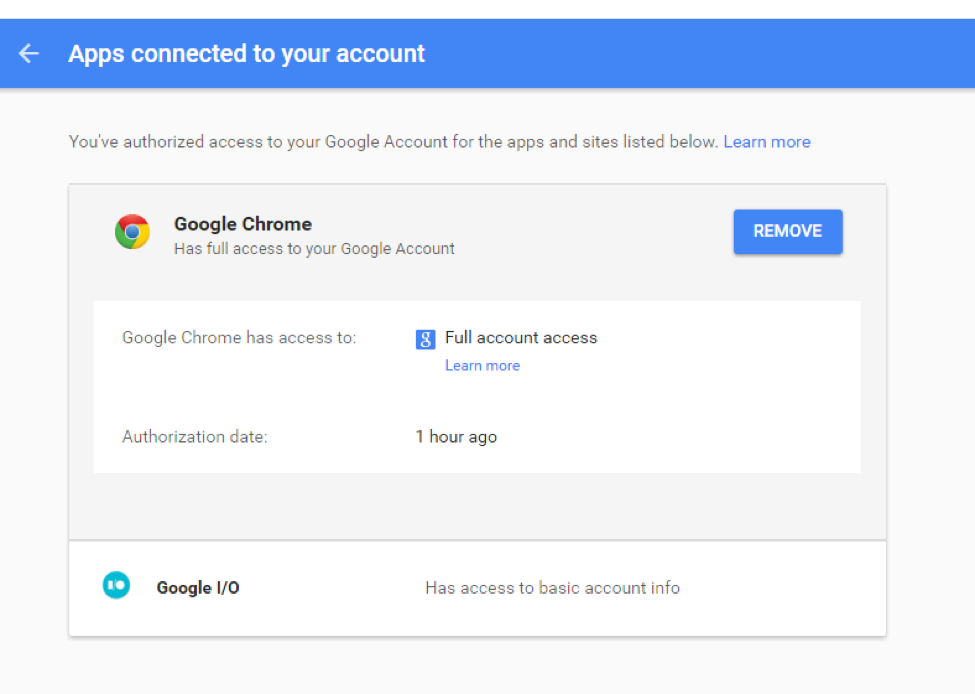Select the 'Apps connected to your account' title
This screenshot has width=975, height=694.
point(246,54)
